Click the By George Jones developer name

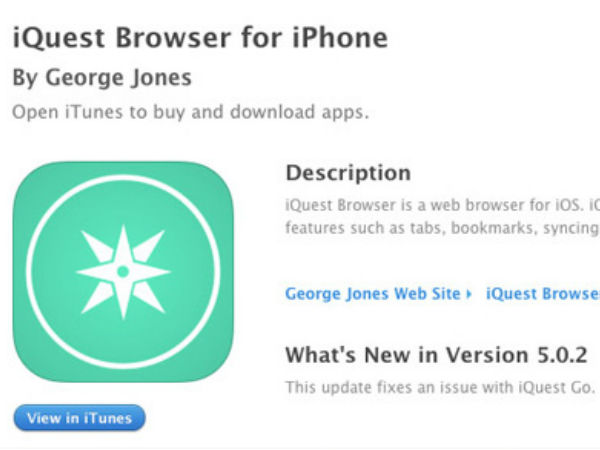(102, 78)
